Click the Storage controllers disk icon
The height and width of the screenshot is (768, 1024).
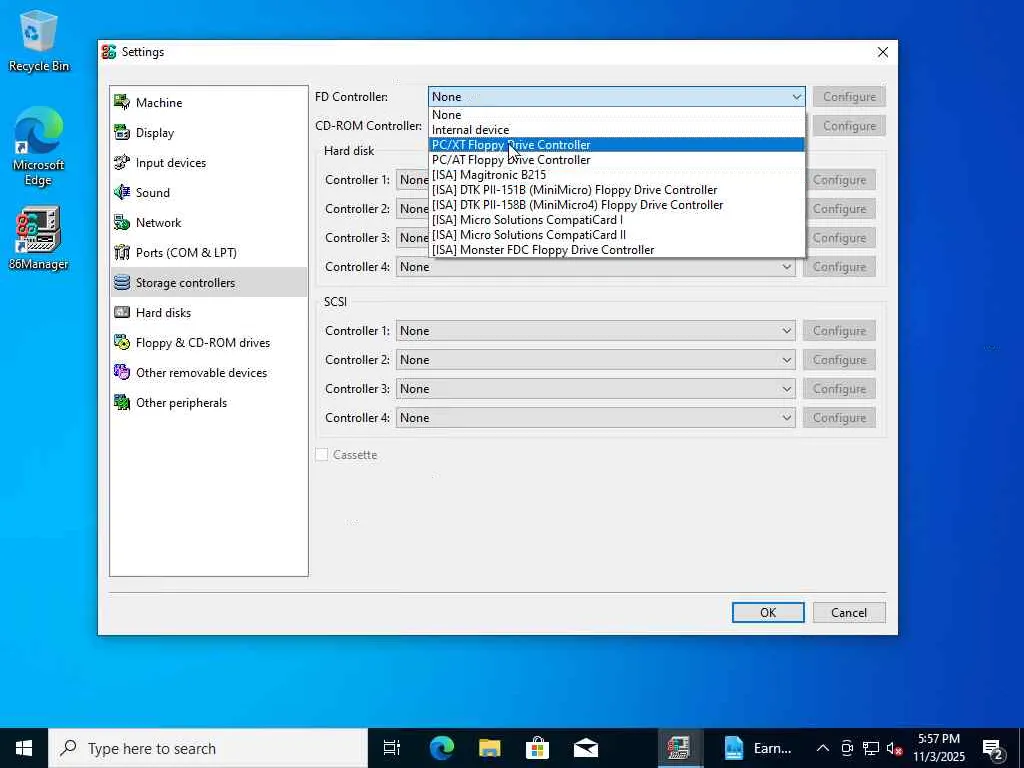coord(122,282)
